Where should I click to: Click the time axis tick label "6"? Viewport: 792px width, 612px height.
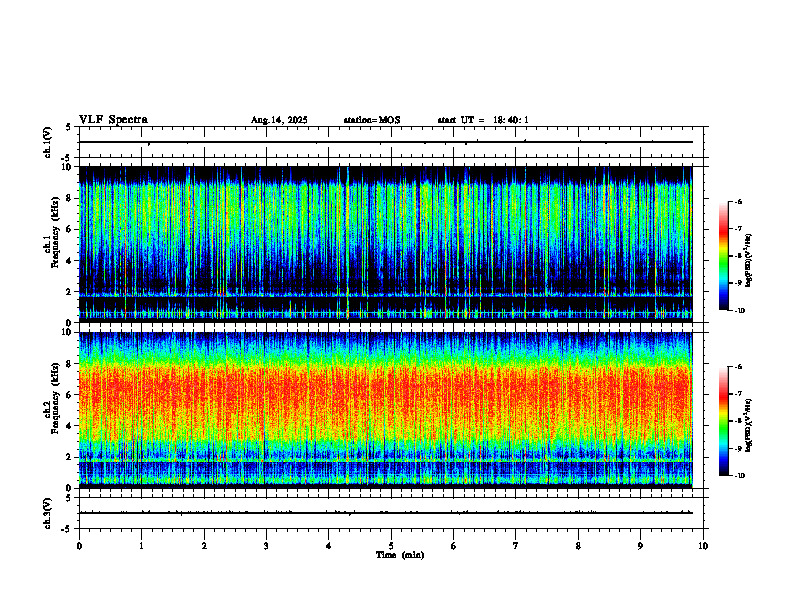coord(454,546)
